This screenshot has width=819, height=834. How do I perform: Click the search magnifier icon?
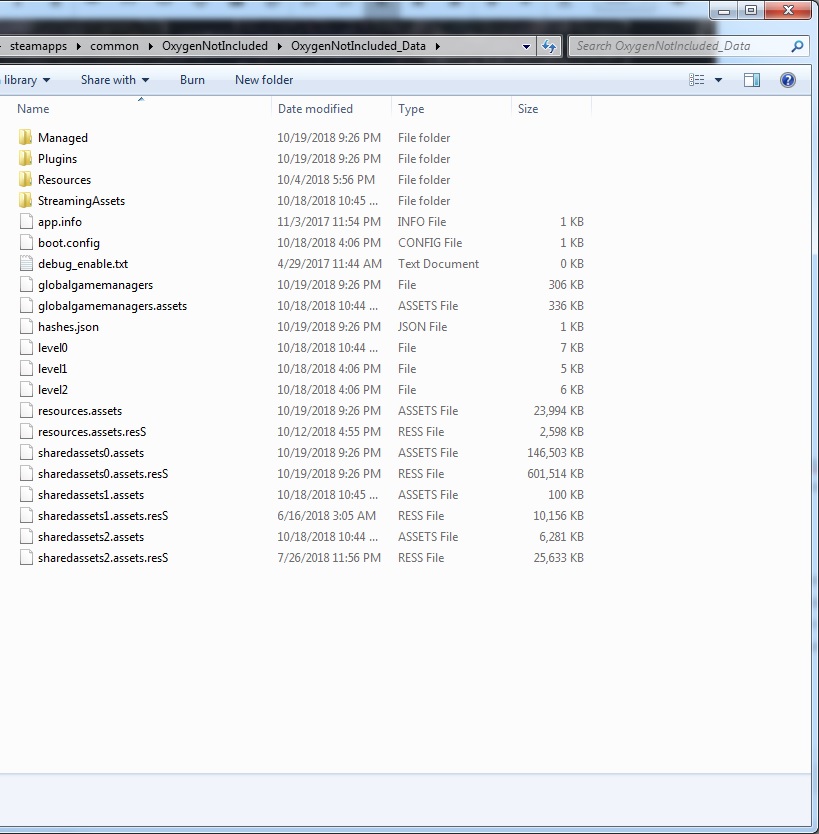pos(797,46)
